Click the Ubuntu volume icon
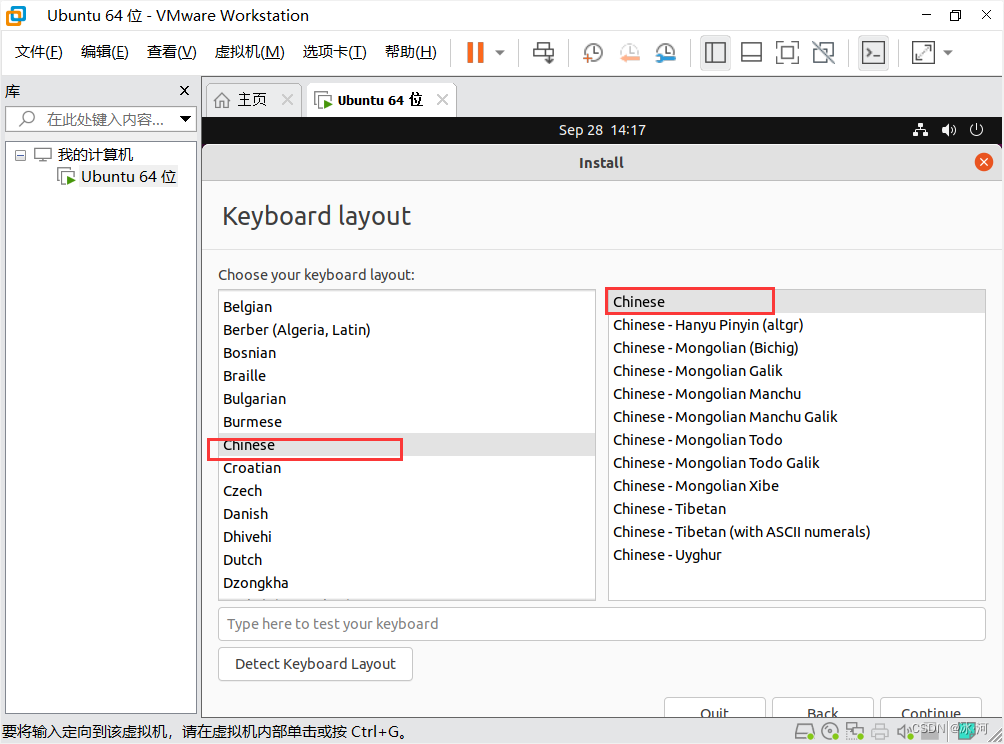This screenshot has width=1004, height=744. pos(949,130)
